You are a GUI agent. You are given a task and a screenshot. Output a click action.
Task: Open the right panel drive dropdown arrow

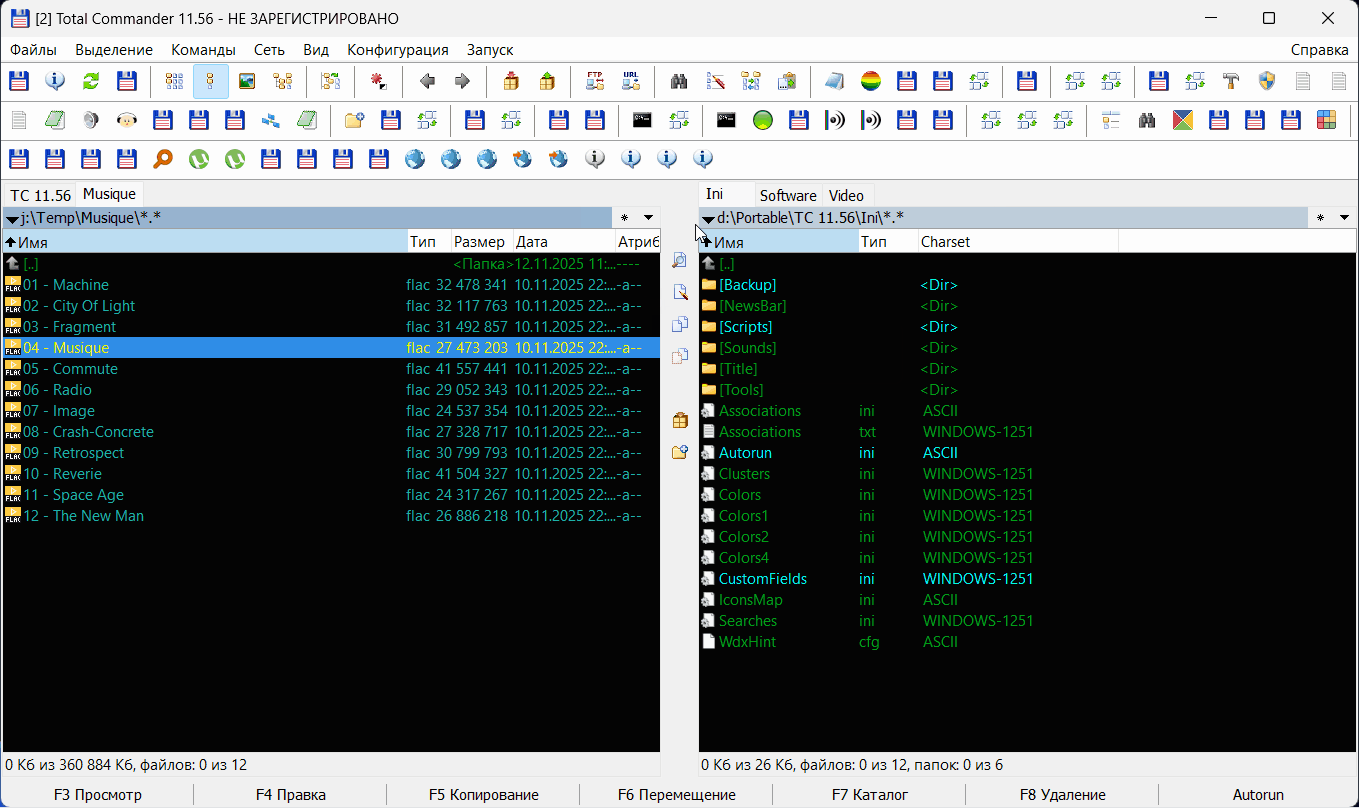pyautogui.click(x=708, y=218)
